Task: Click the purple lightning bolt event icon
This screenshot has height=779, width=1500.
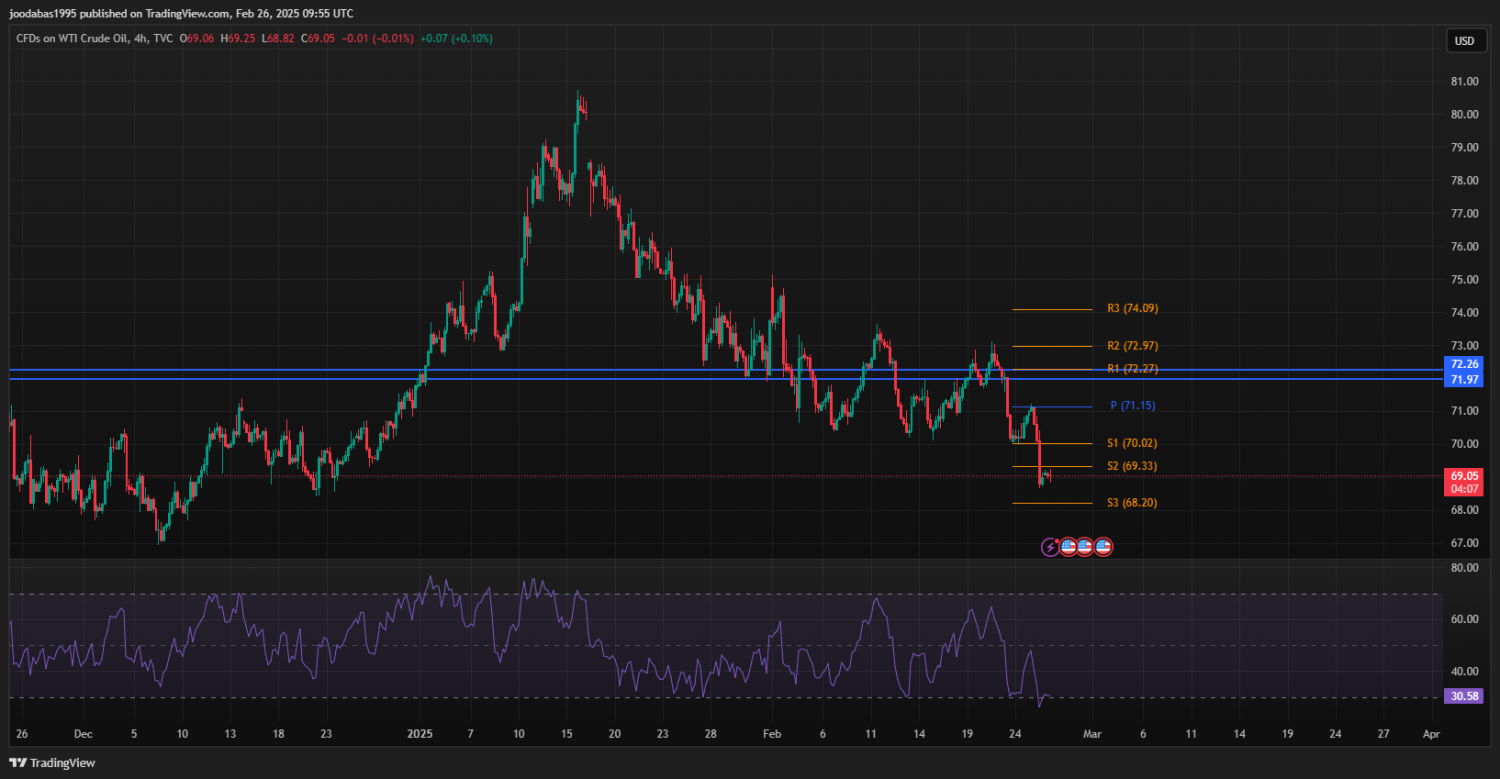Action: [x=1050, y=547]
